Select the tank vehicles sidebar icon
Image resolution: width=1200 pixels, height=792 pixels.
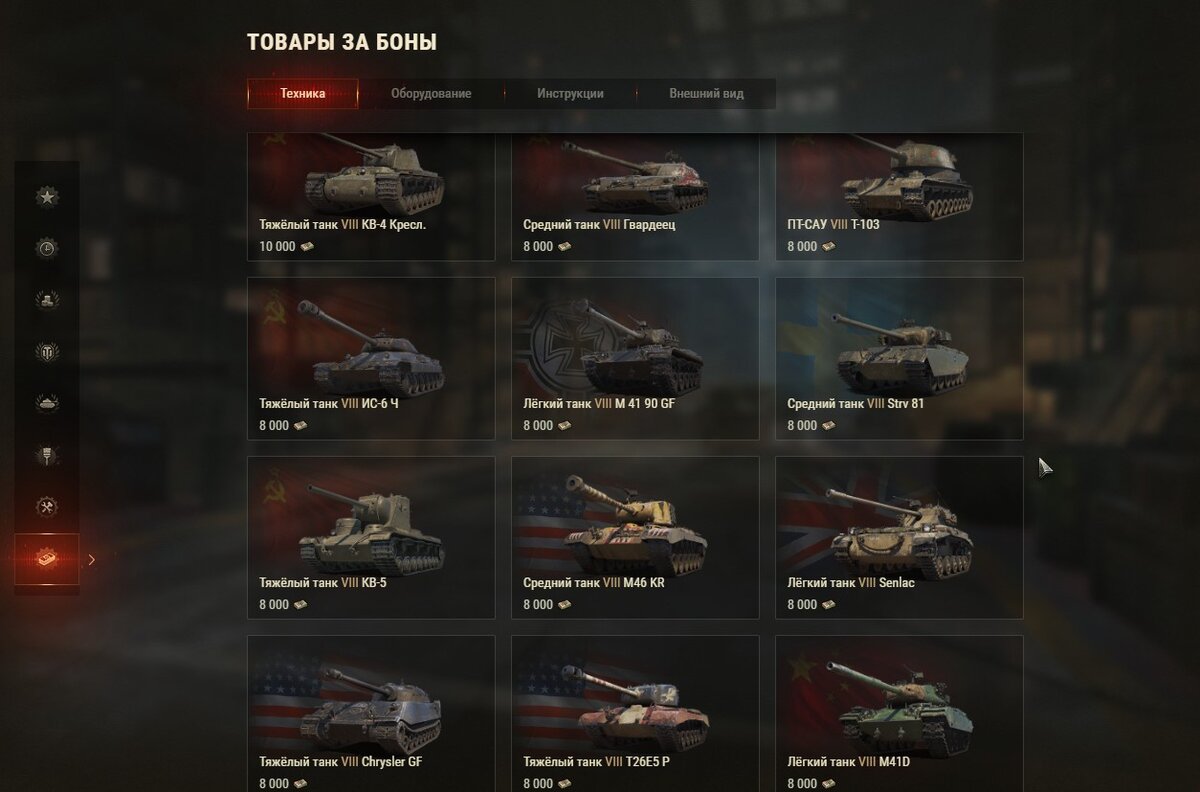pyautogui.click(x=47, y=404)
